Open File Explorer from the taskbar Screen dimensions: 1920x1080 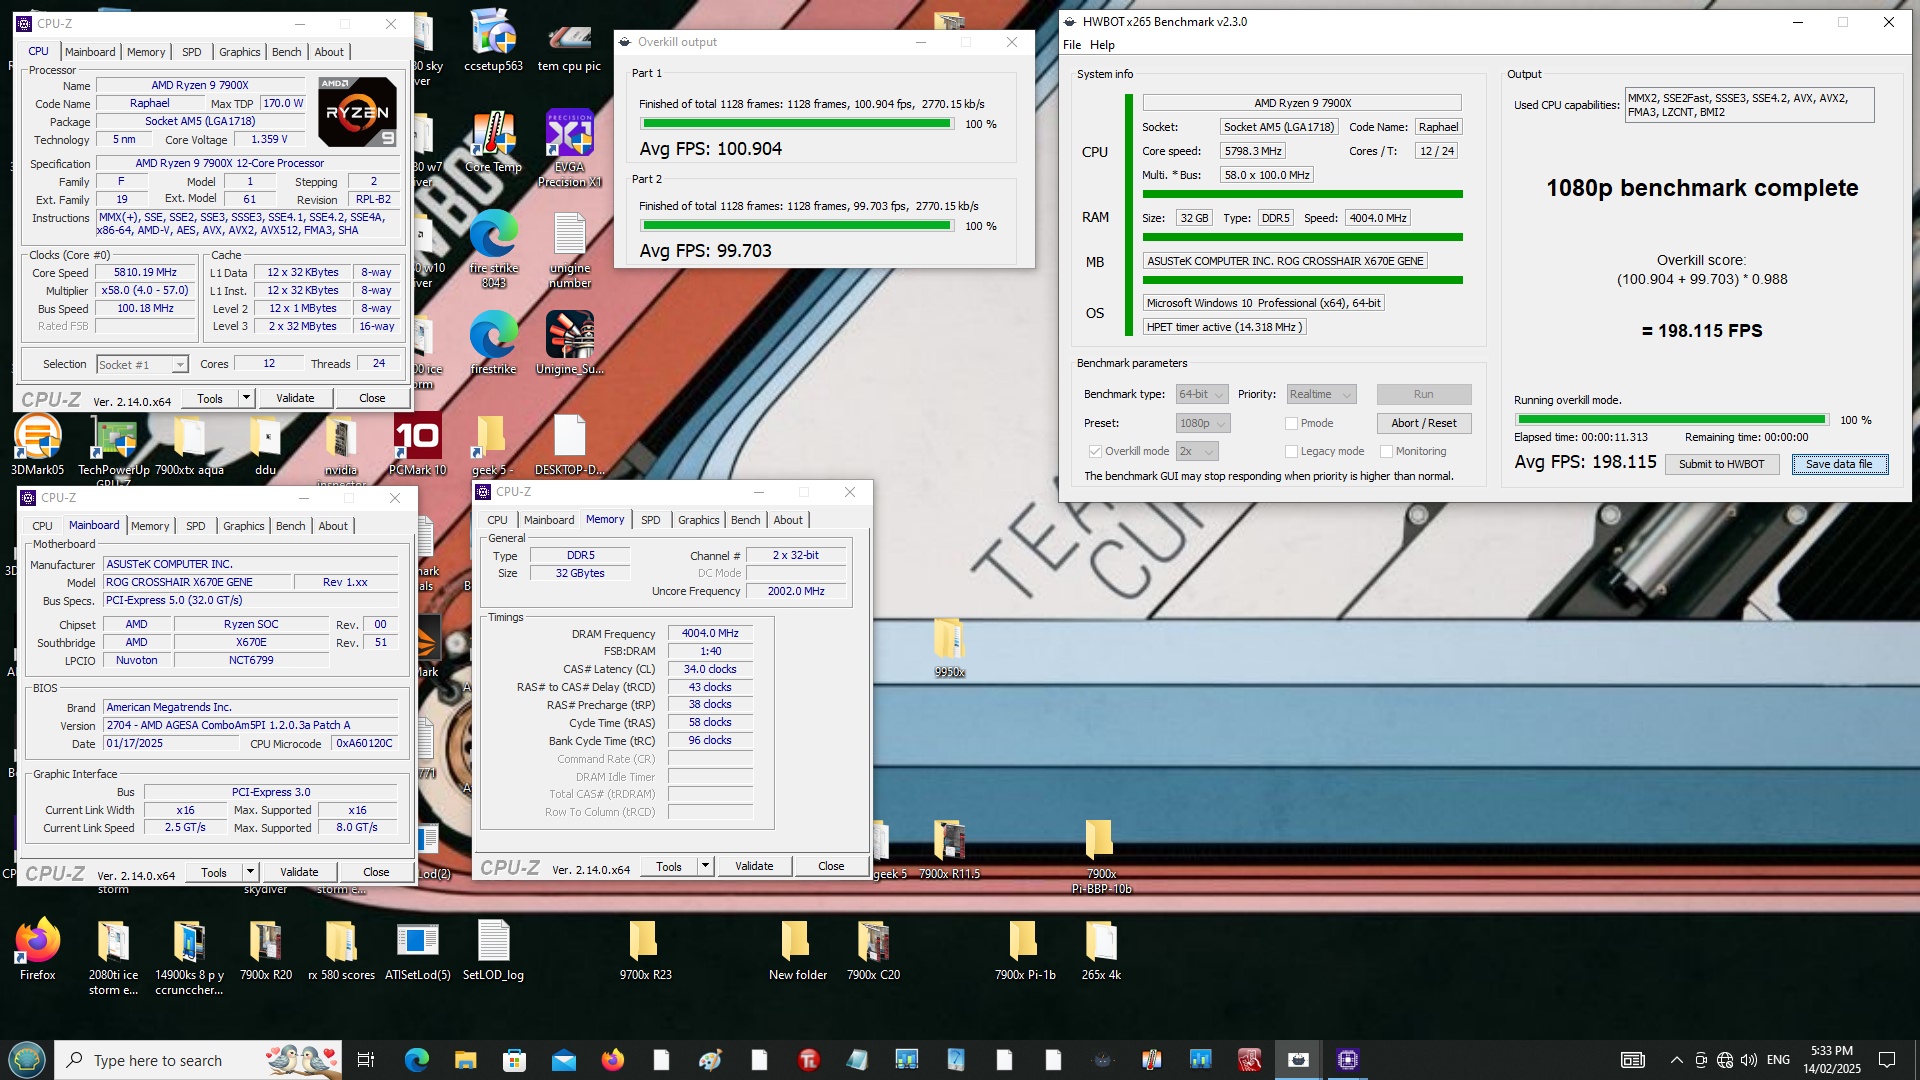466,1060
